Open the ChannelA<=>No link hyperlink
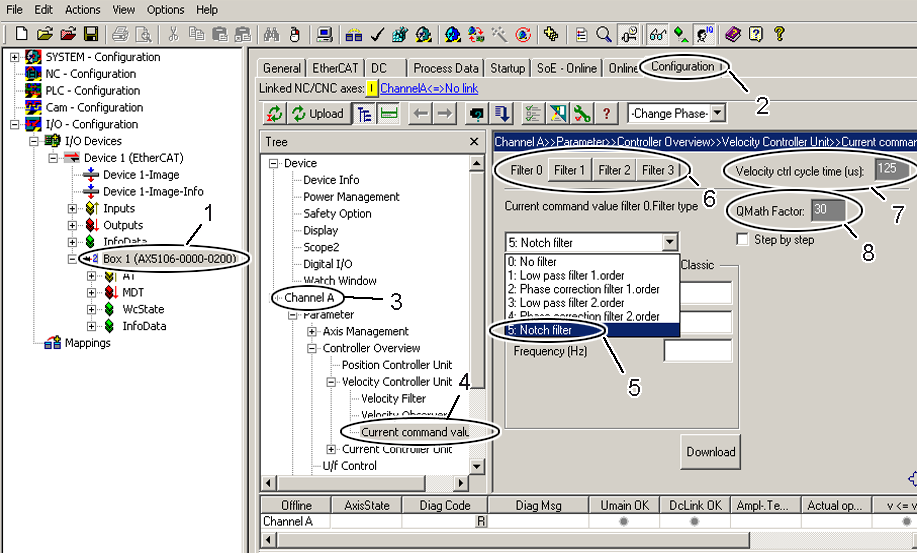This screenshot has height=553, width=917. click(x=429, y=88)
